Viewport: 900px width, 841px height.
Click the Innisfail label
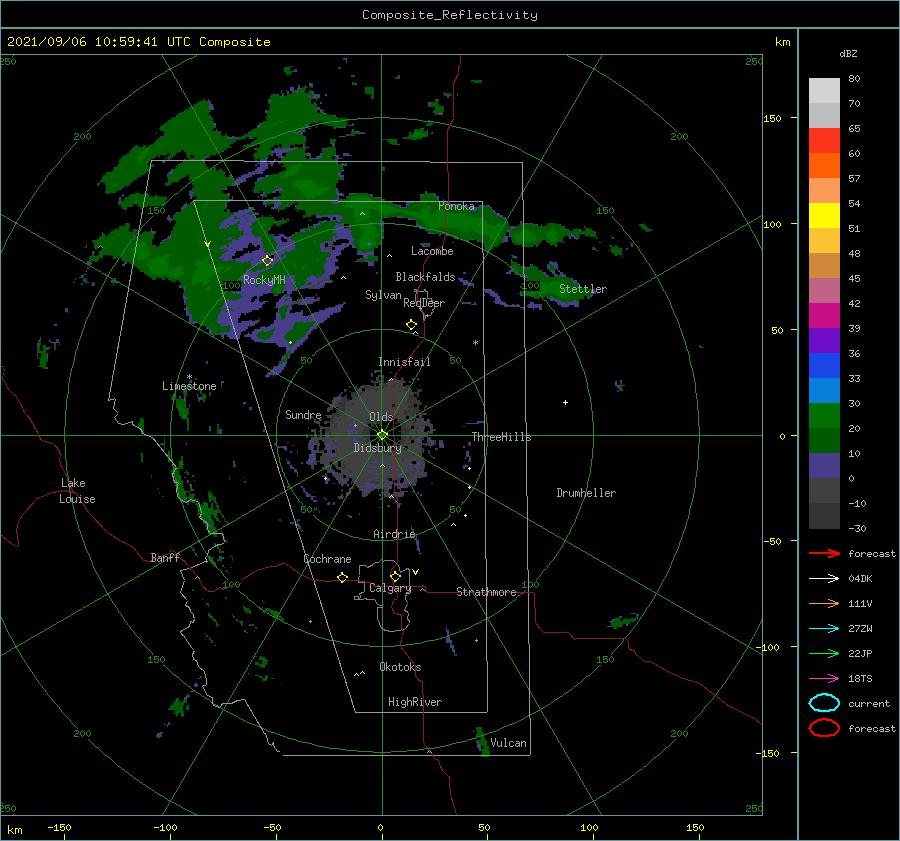click(404, 362)
